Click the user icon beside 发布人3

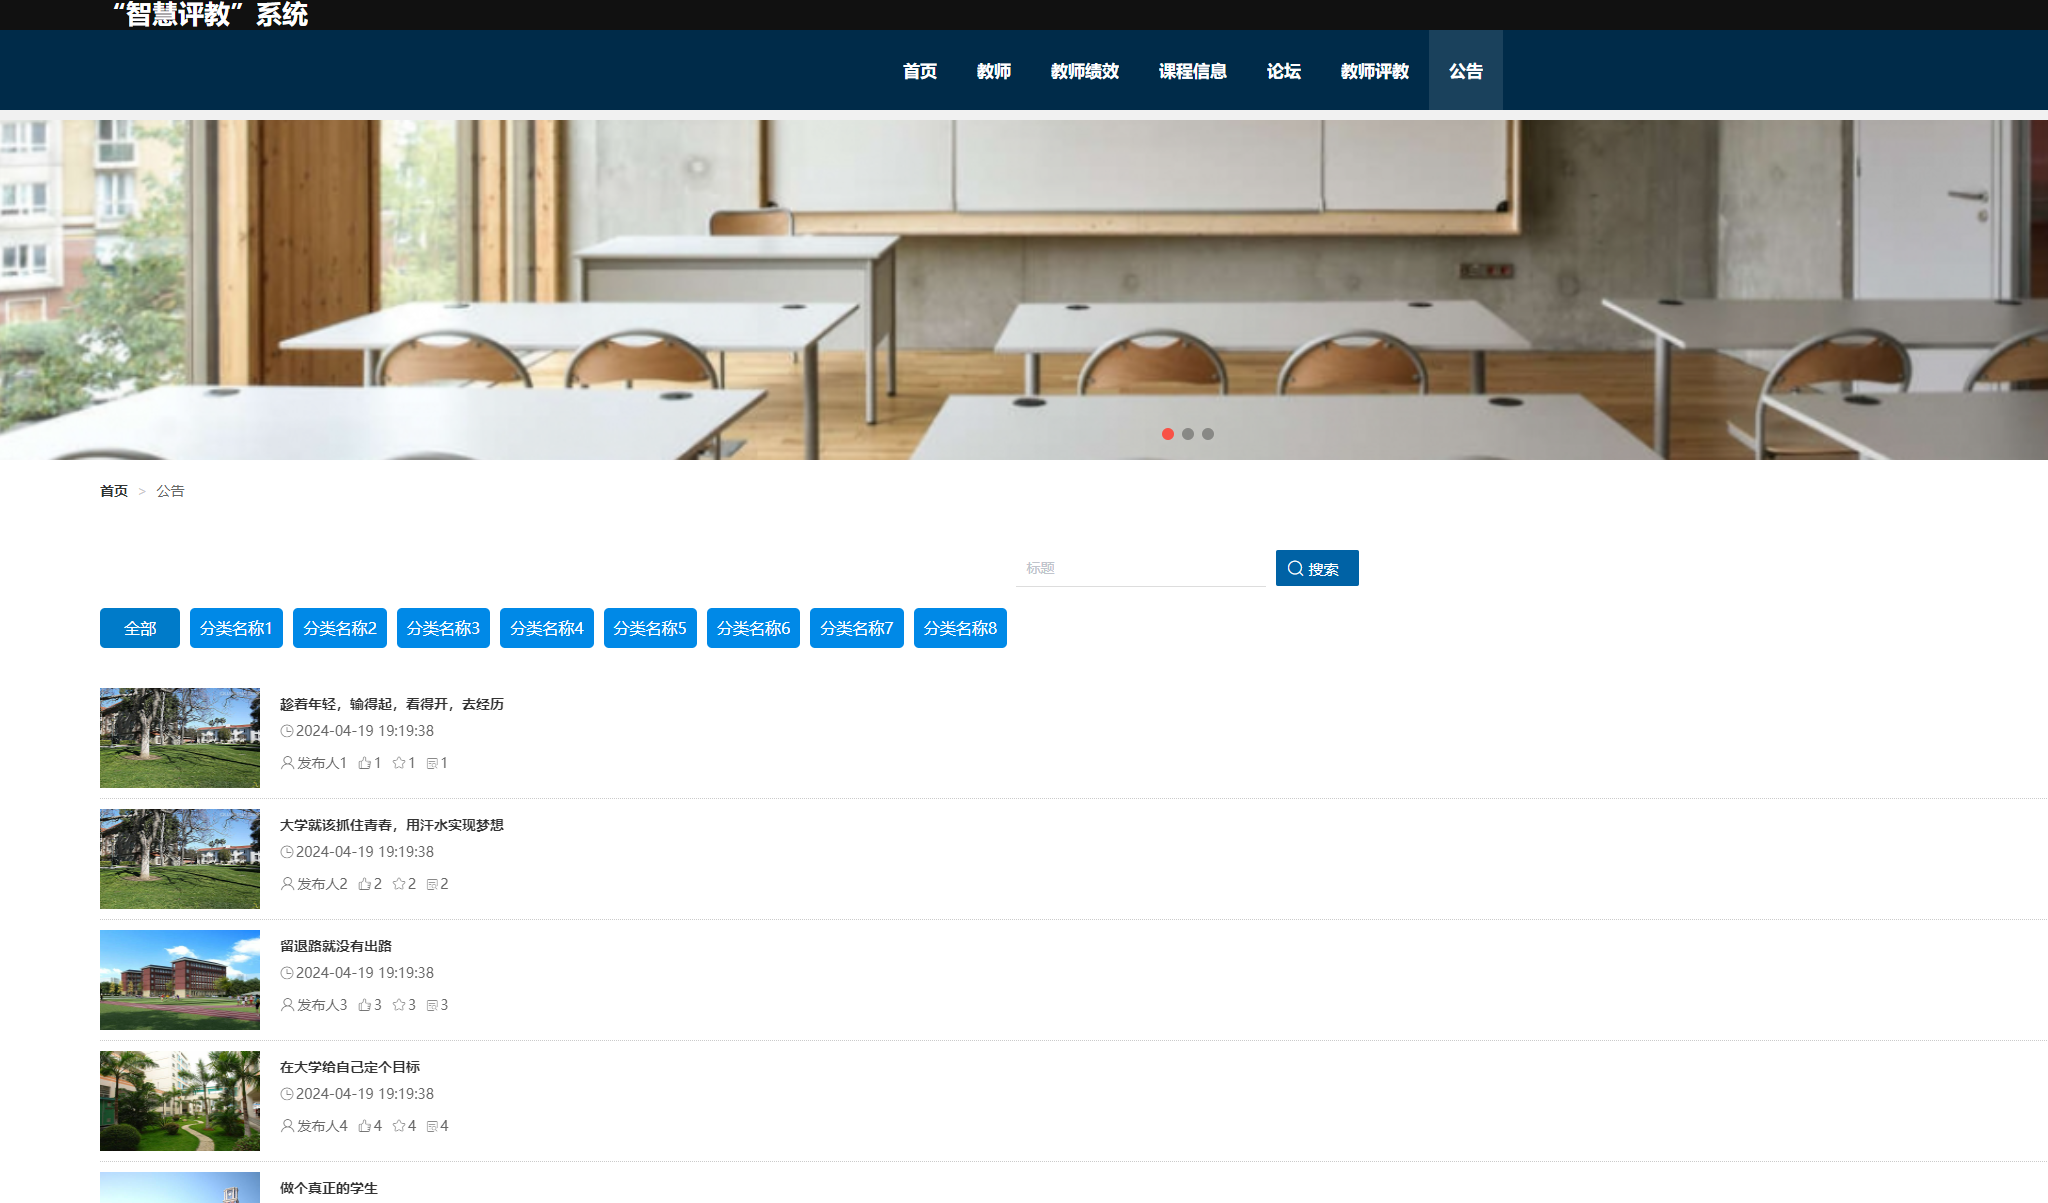(x=288, y=1005)
